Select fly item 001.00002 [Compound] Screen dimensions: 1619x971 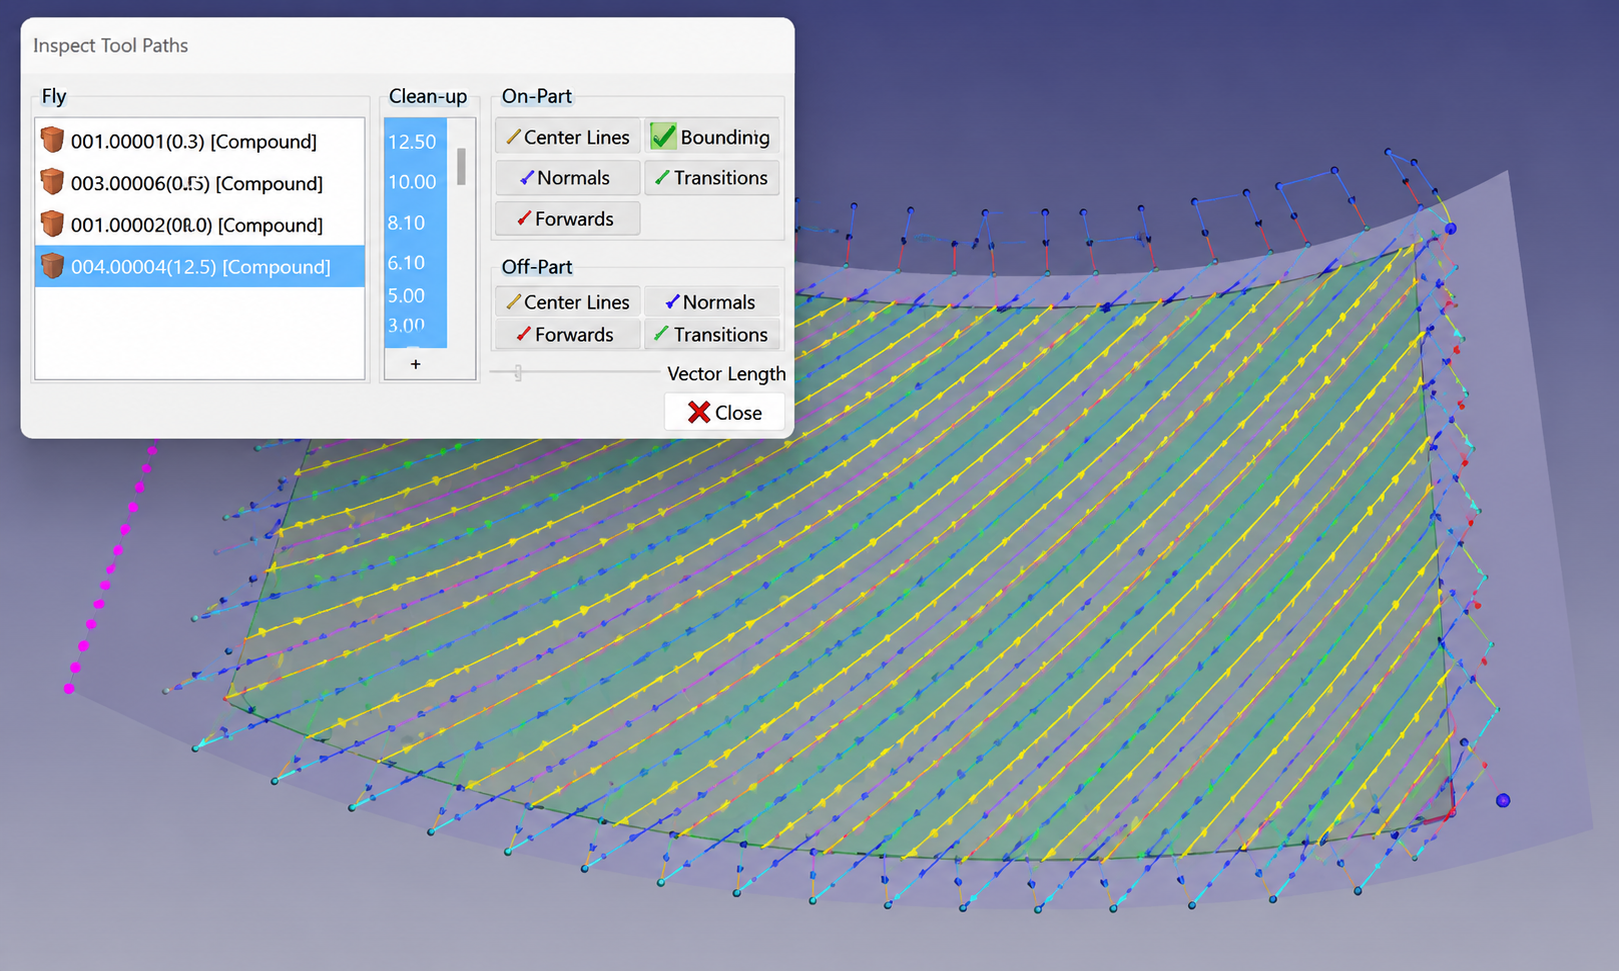pos(200,225)
